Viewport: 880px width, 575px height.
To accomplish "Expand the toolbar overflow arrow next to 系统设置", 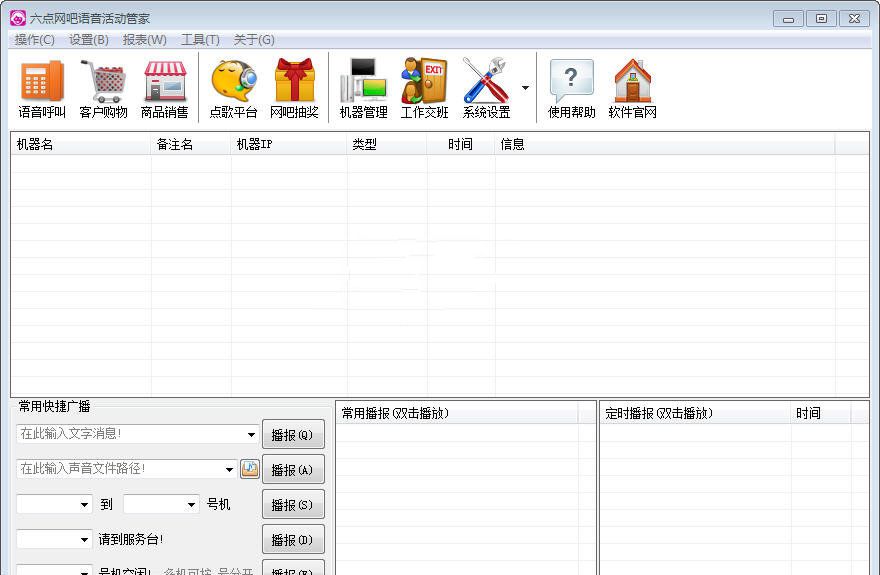I will pos(525,88).
